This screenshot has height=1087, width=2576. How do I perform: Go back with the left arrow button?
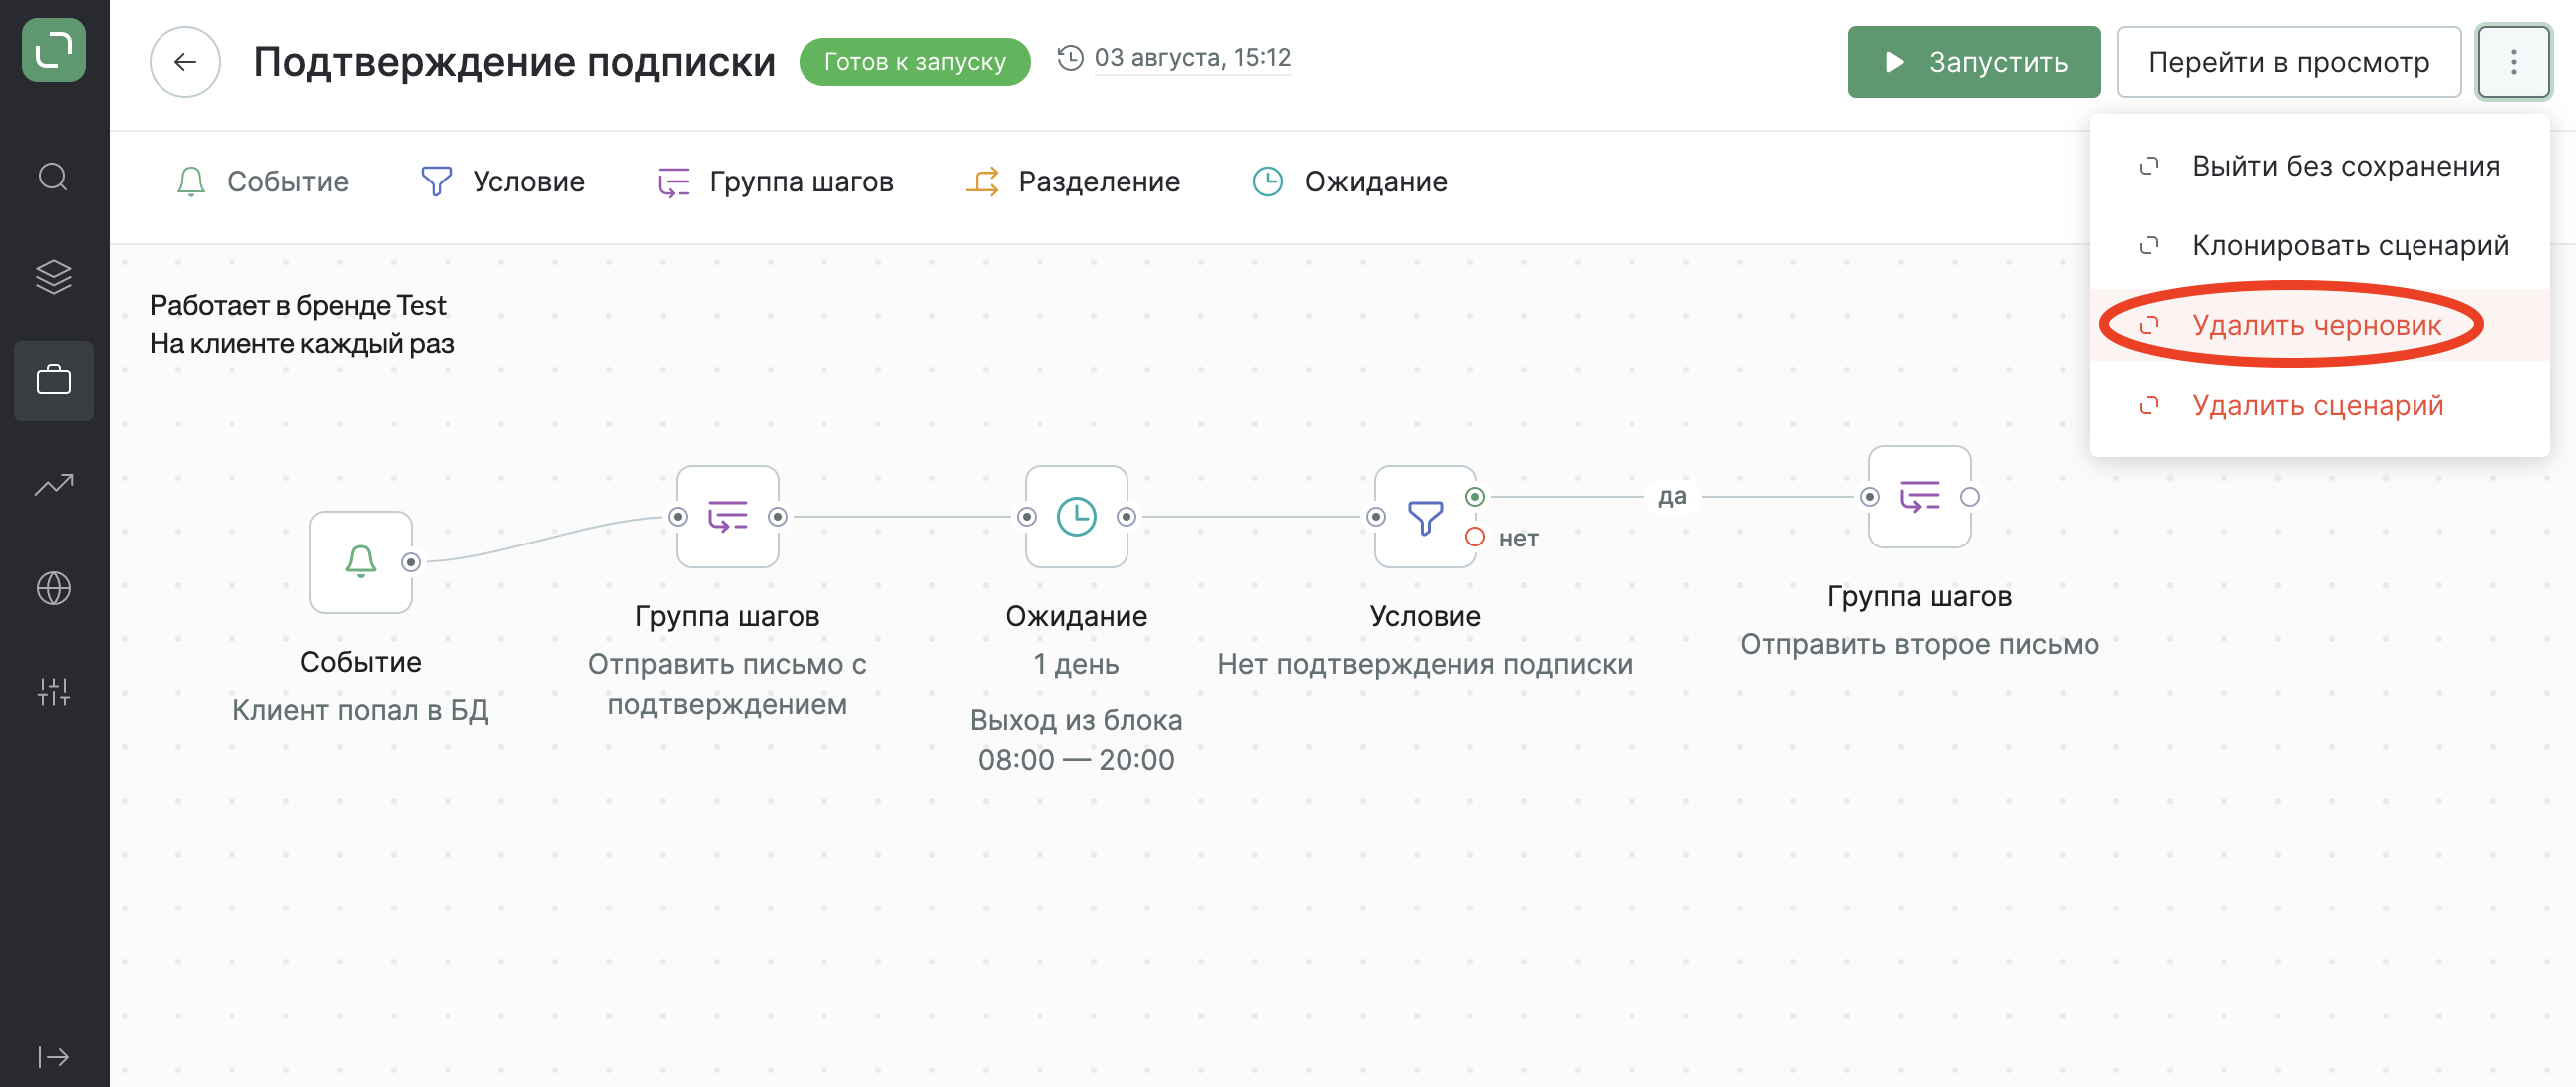pos(185,62)
